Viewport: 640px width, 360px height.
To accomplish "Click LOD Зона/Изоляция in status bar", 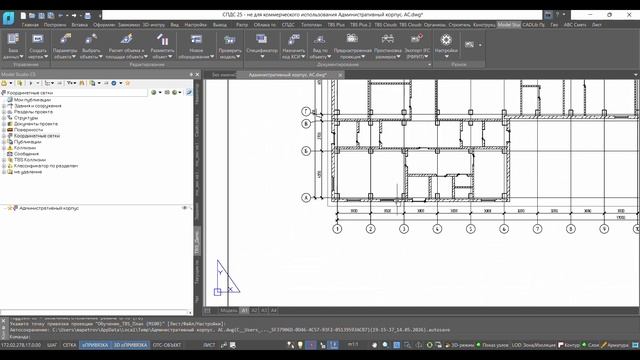I will 533,345.
